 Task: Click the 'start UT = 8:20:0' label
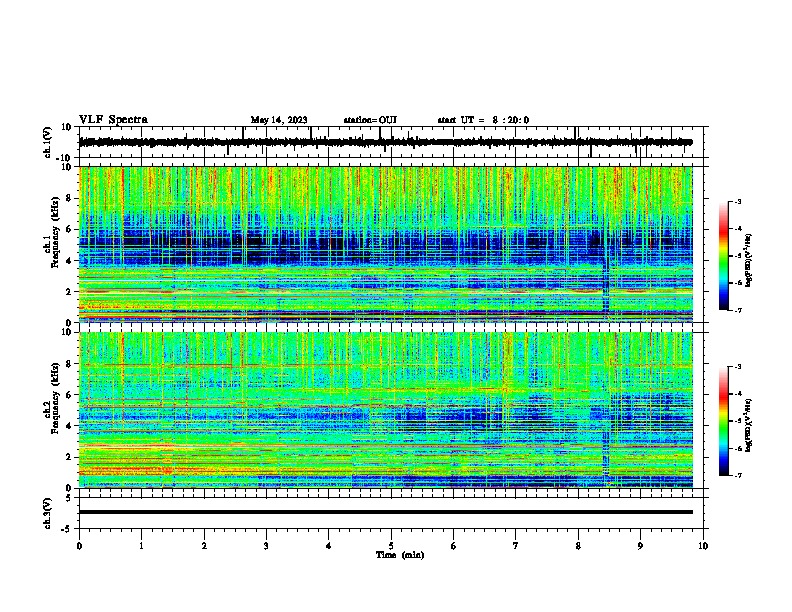tap(483, 120)
